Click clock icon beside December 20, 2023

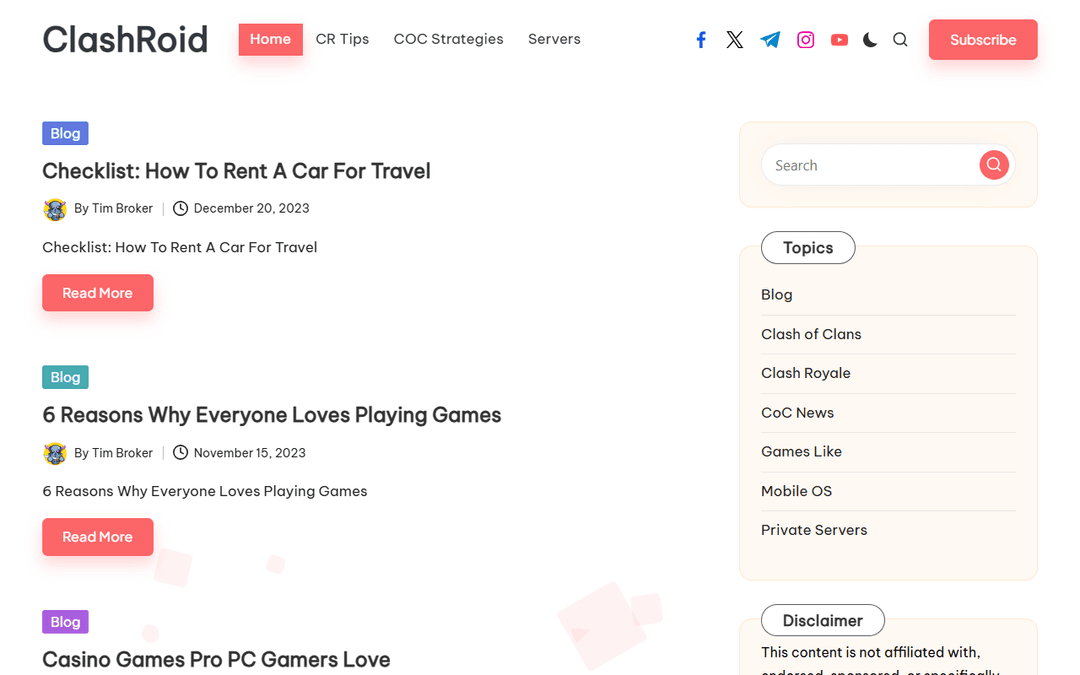click(180, 209)
